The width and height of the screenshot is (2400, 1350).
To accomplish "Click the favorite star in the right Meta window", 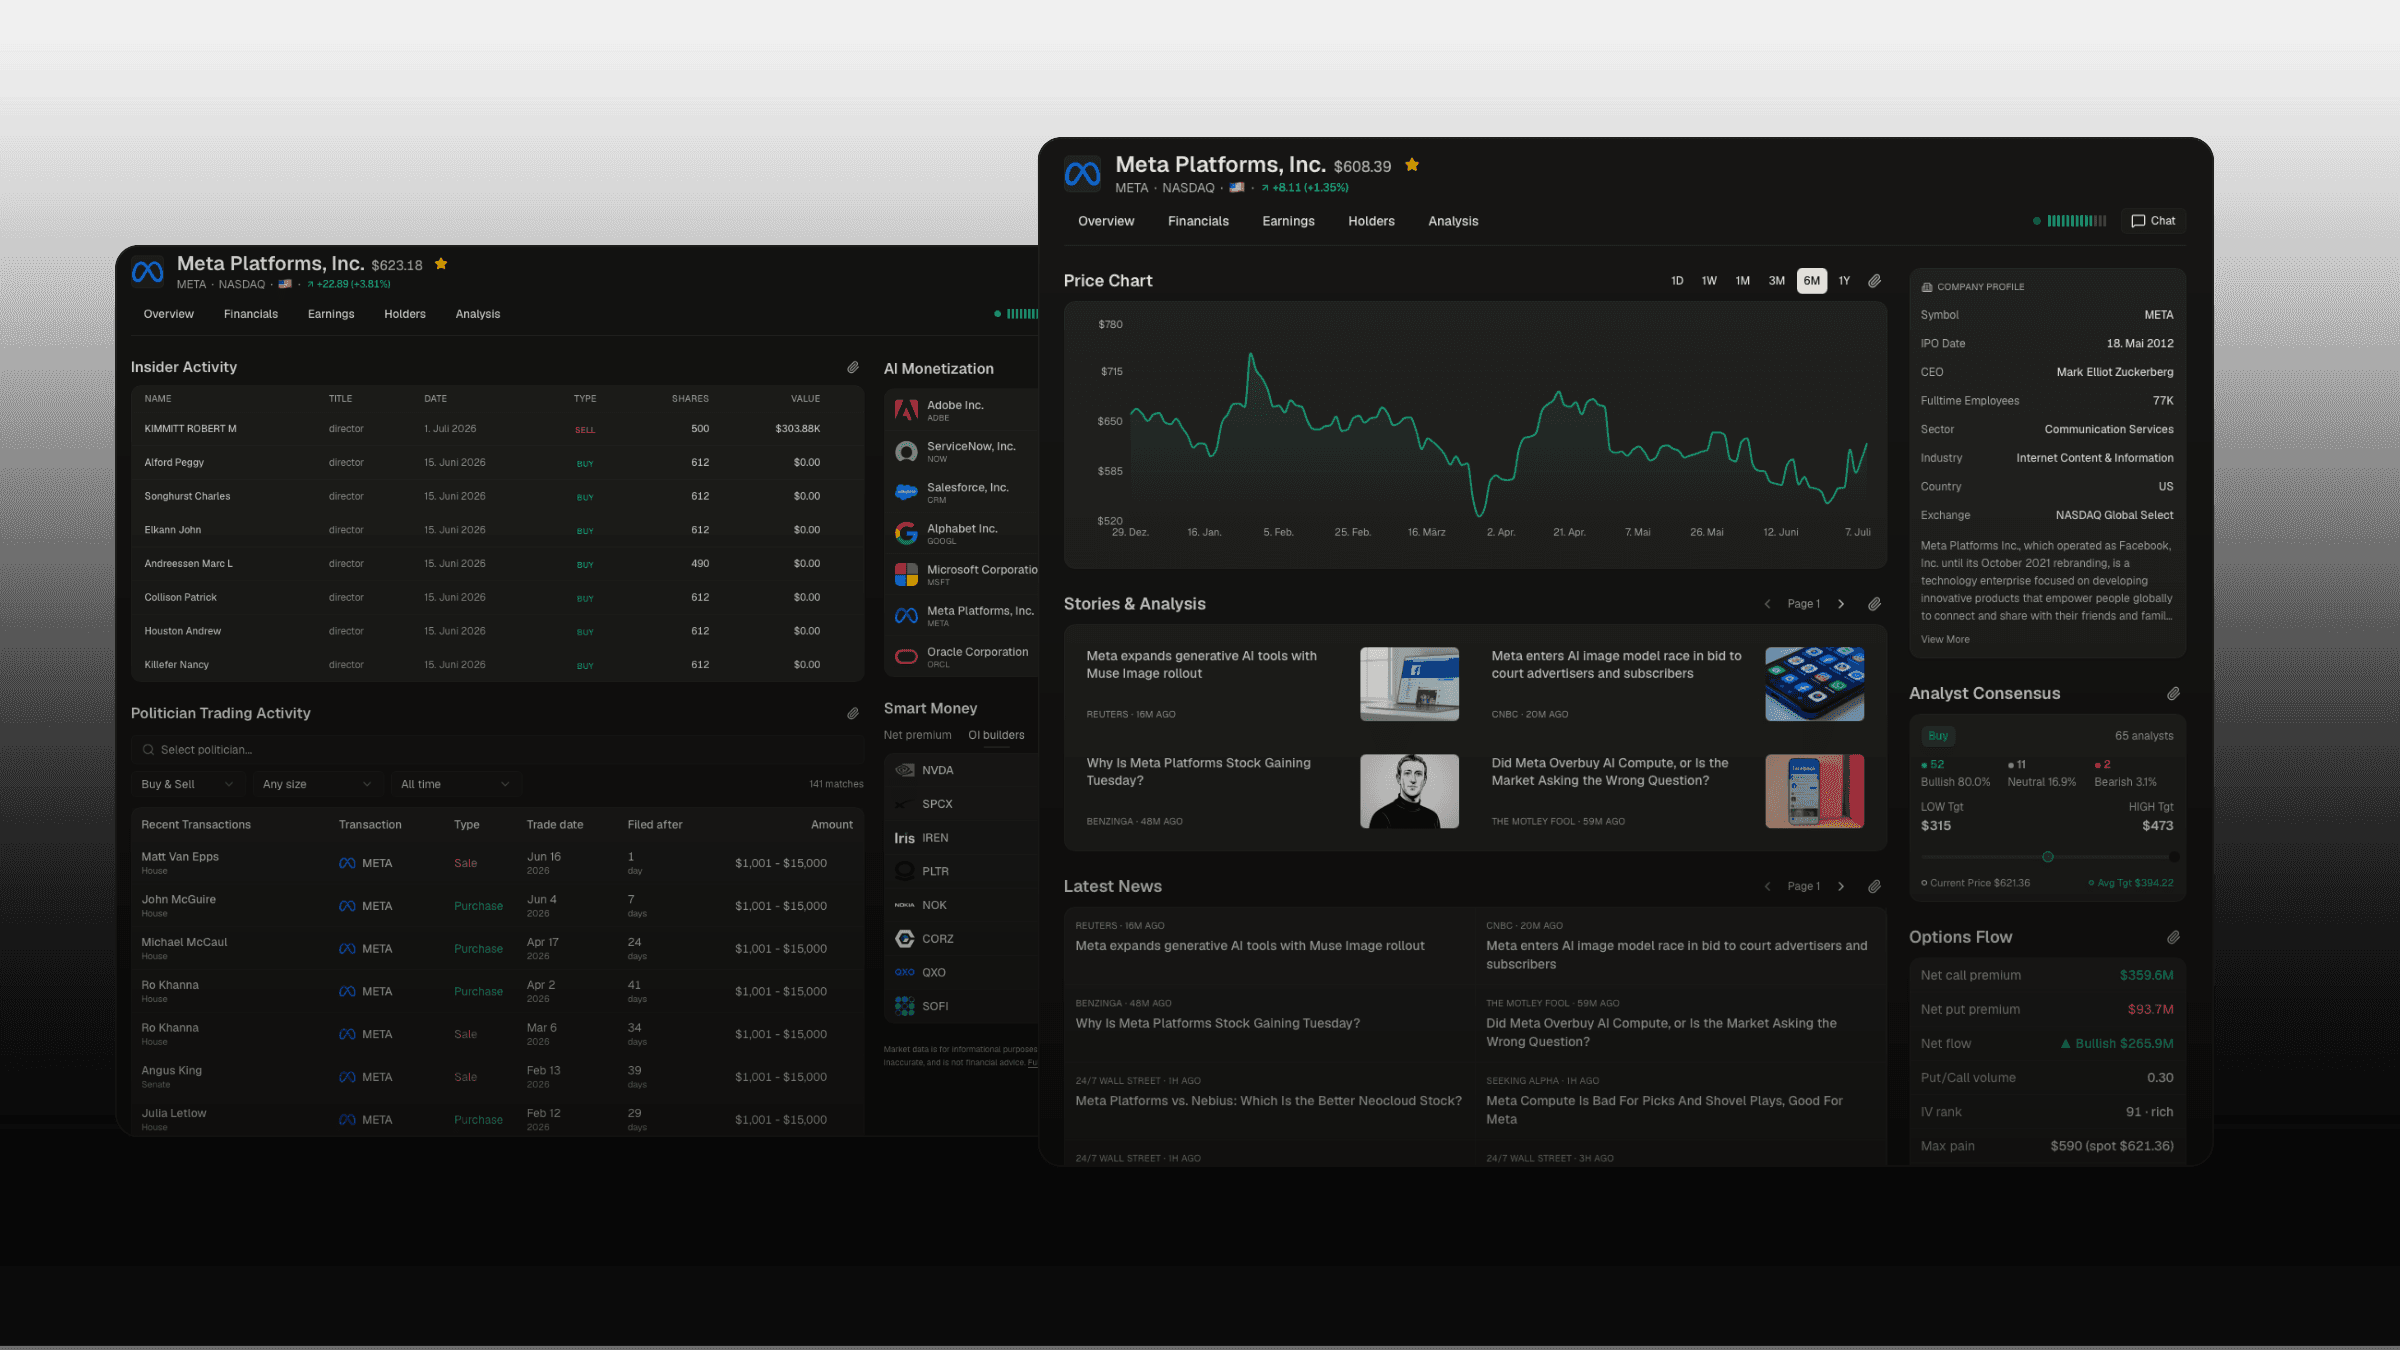I will click(x=1412, y=165).
